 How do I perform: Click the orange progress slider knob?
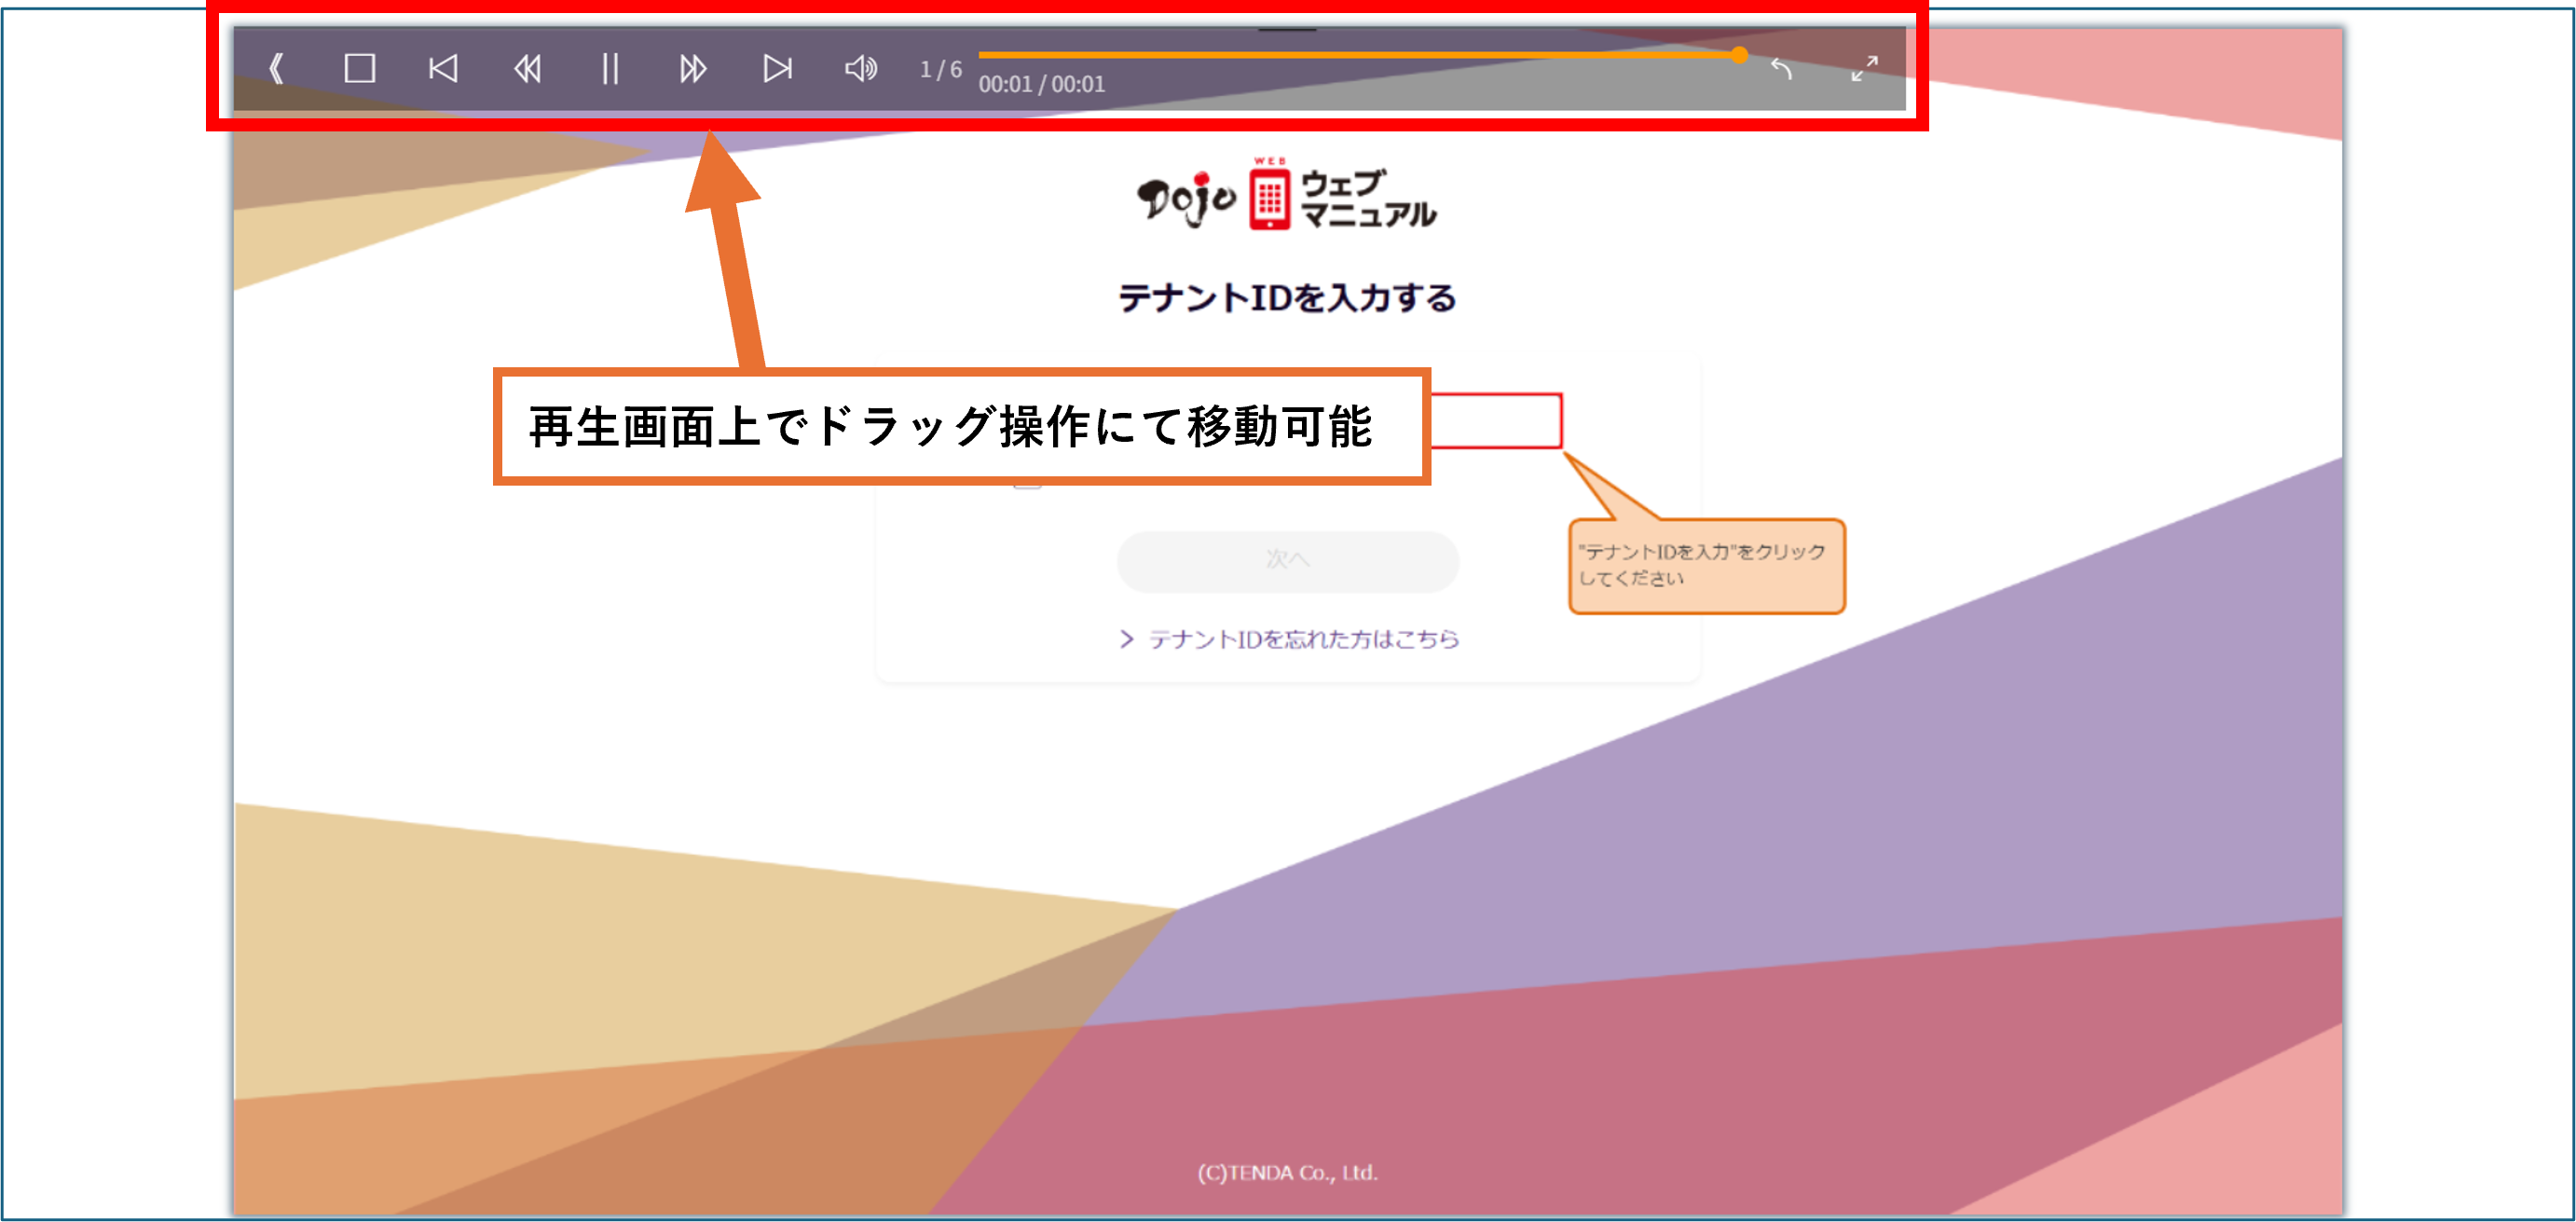pos(1739,55)
